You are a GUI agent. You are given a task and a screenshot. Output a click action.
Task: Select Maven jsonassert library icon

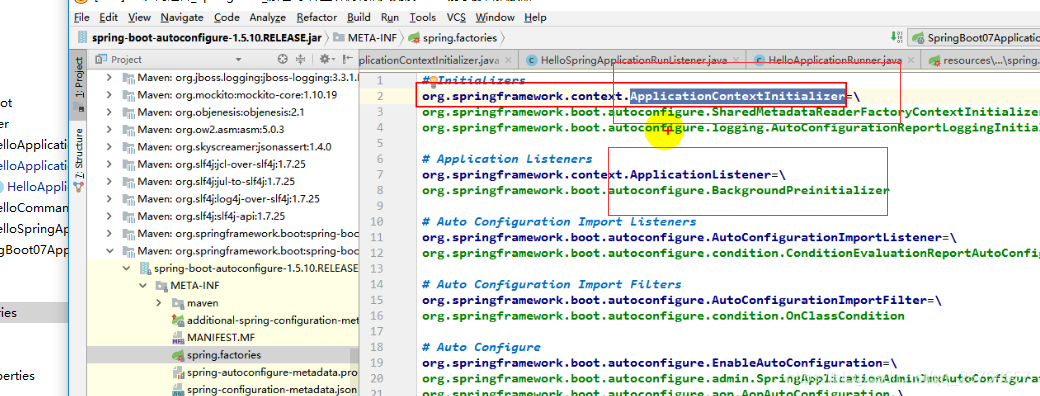128,147
